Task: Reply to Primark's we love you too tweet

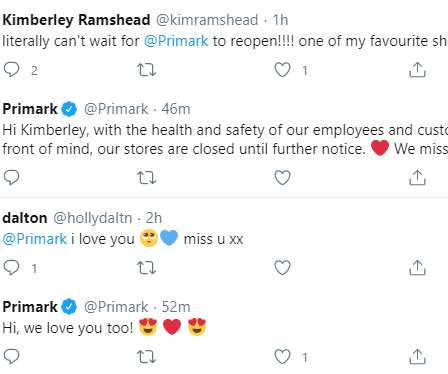Action: pyautogui.click(x=11, y=357)
